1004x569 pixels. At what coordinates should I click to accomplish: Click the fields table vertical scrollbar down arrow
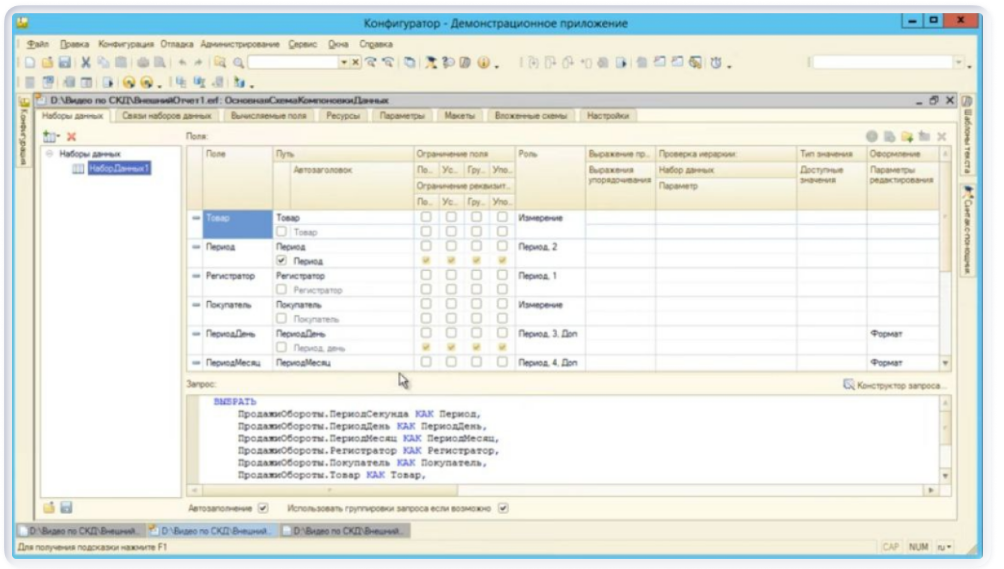tap(946, 362)
